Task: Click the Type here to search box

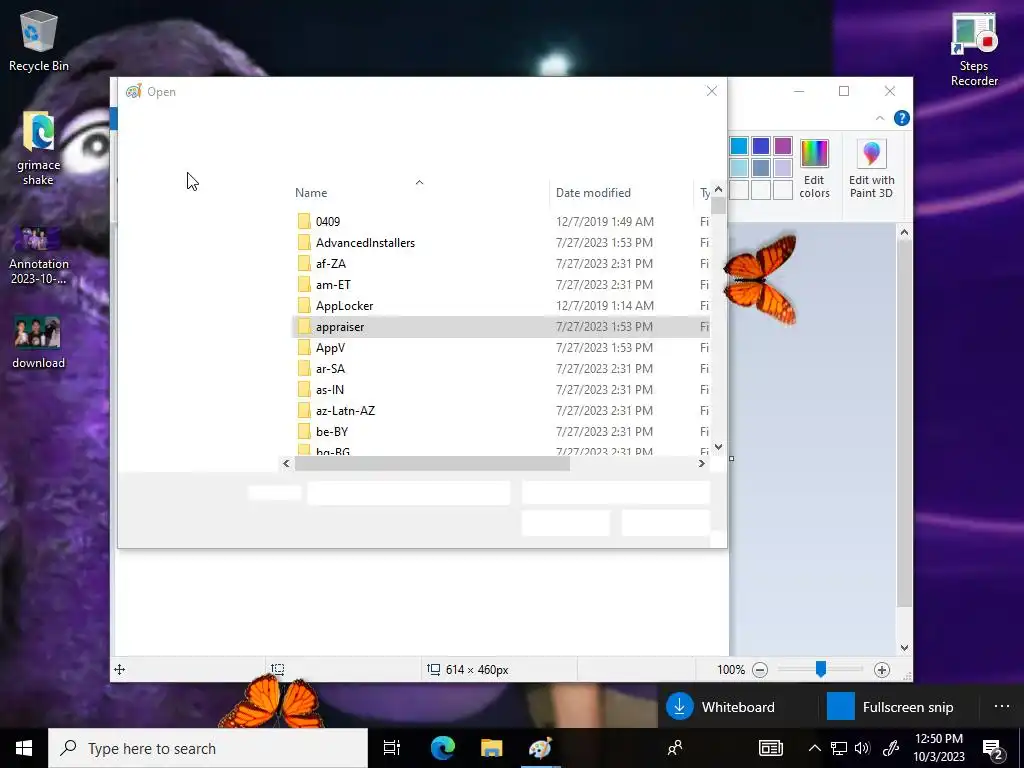Action: click(x=208, y=748)
